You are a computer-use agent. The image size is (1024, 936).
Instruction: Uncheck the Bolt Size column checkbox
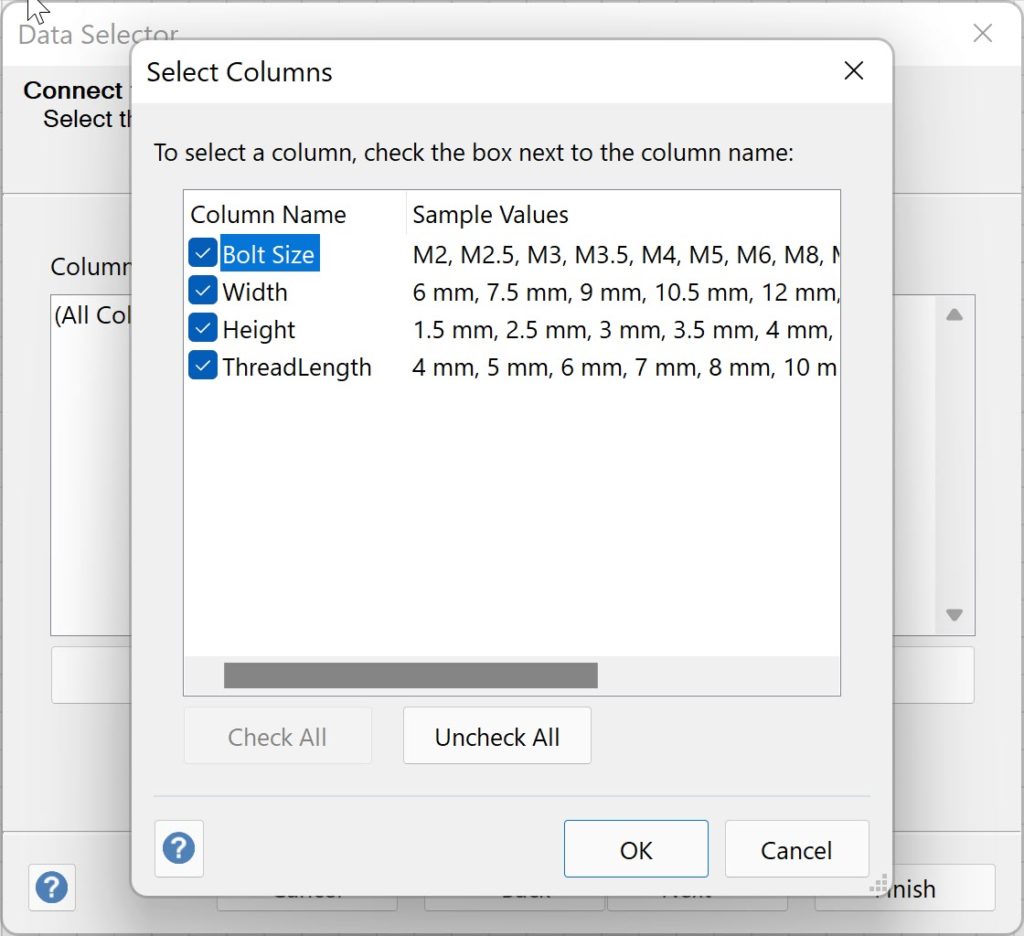pos(203,254)
